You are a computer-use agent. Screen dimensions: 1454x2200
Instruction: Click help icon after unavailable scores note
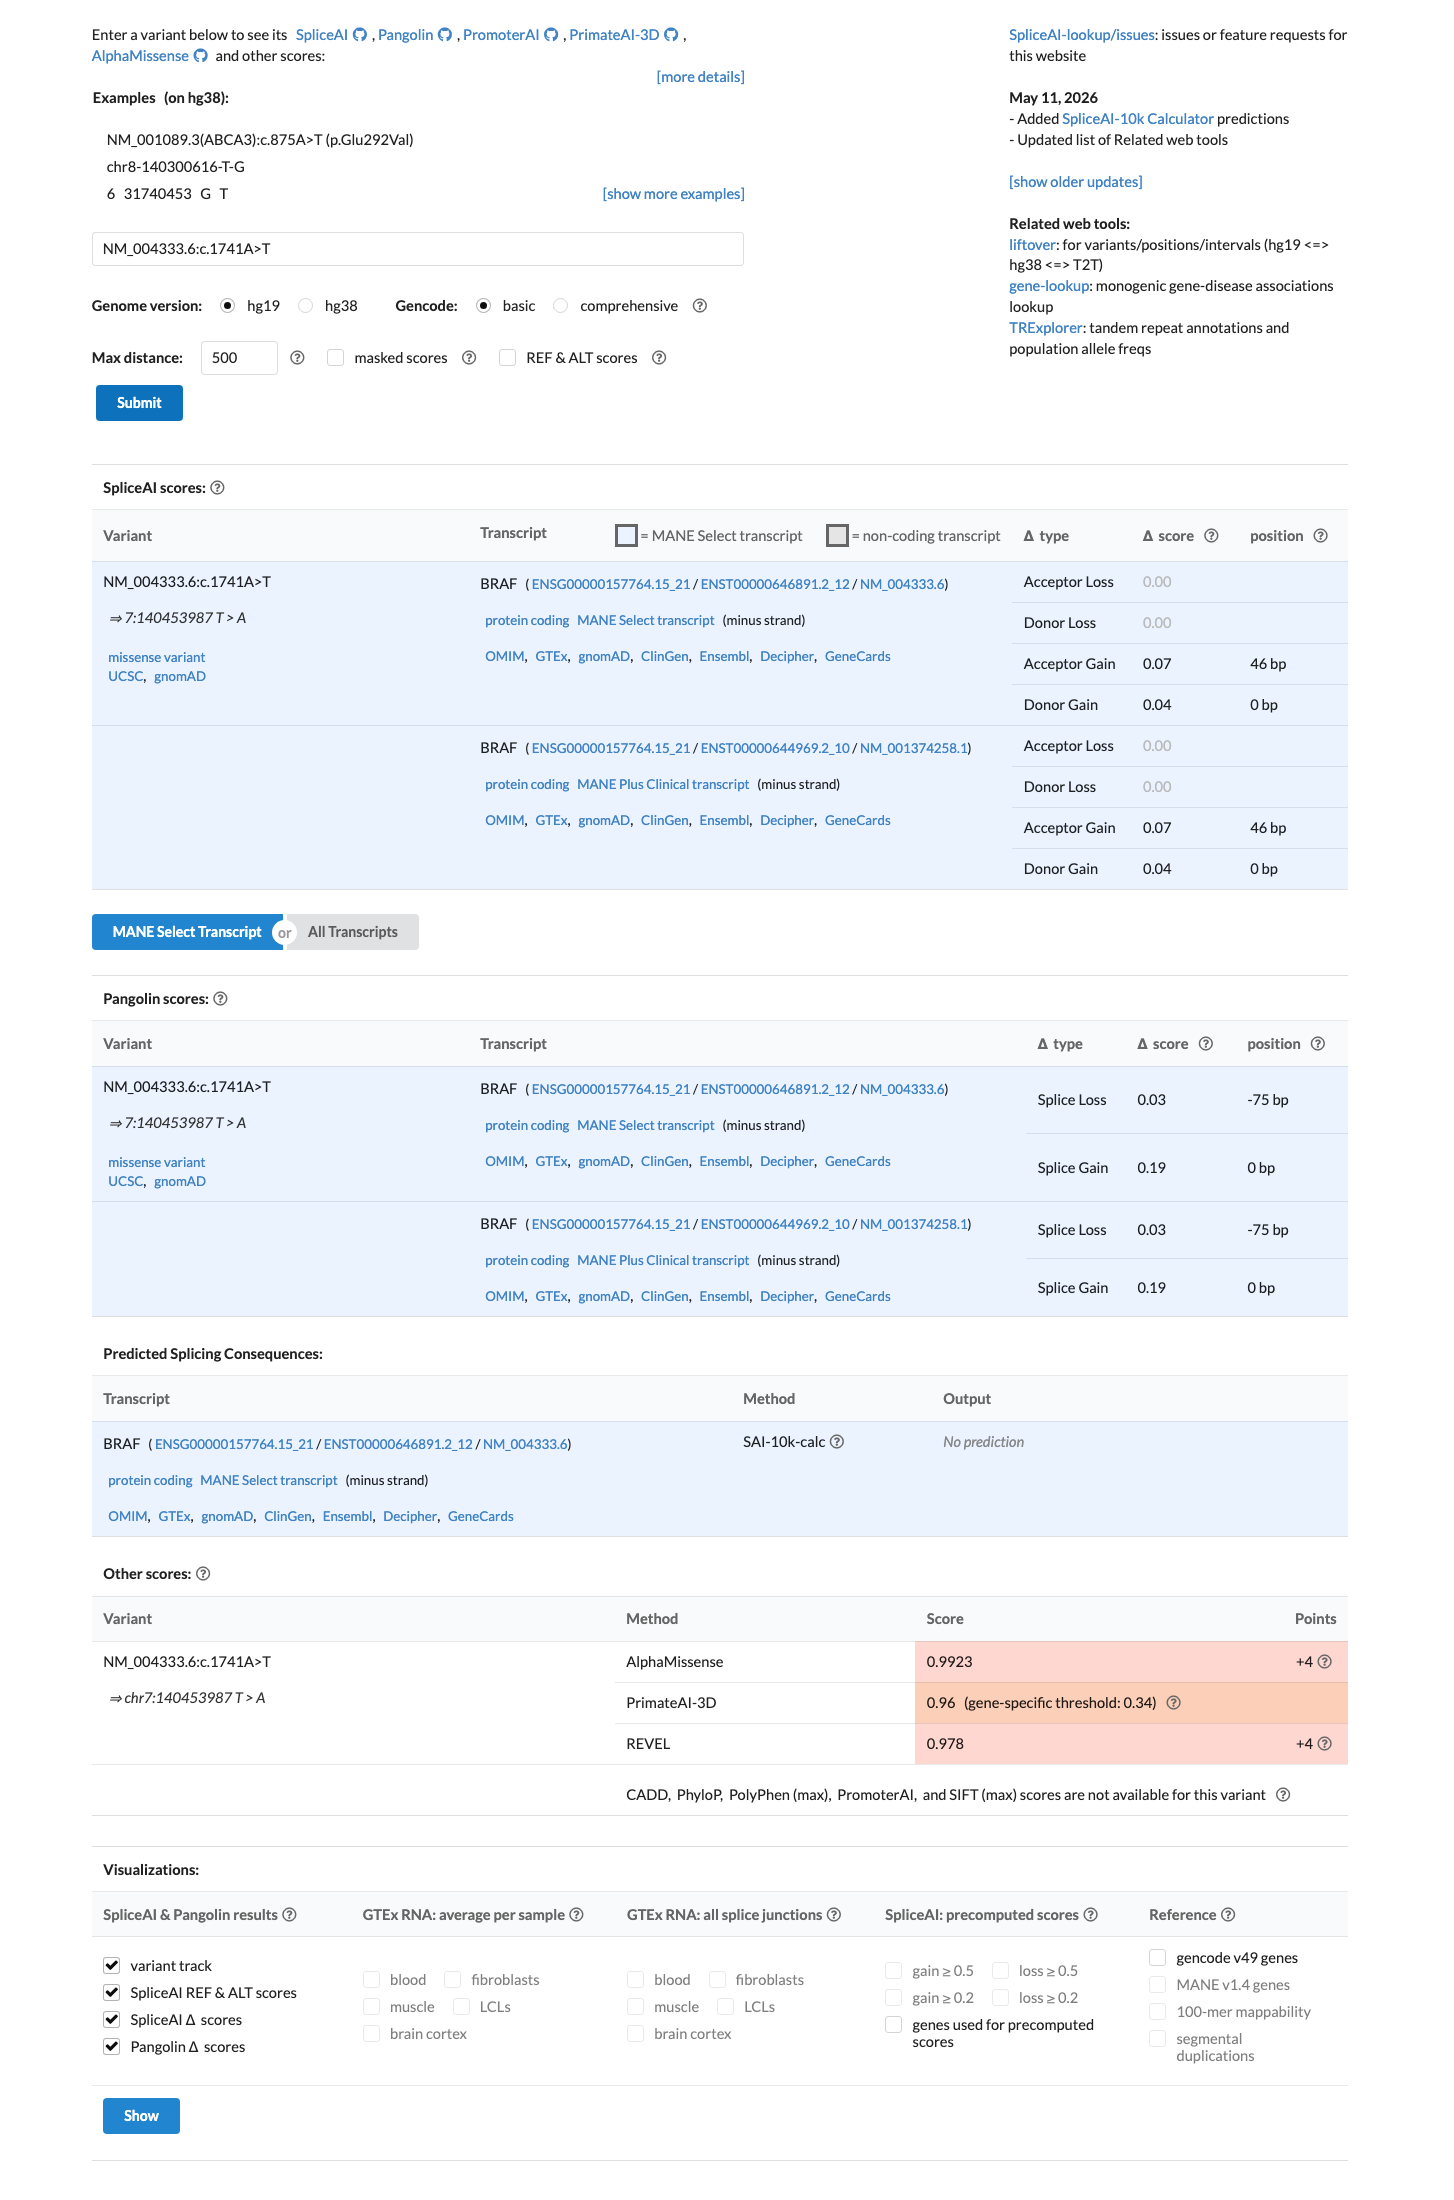pos(1283,1795)
